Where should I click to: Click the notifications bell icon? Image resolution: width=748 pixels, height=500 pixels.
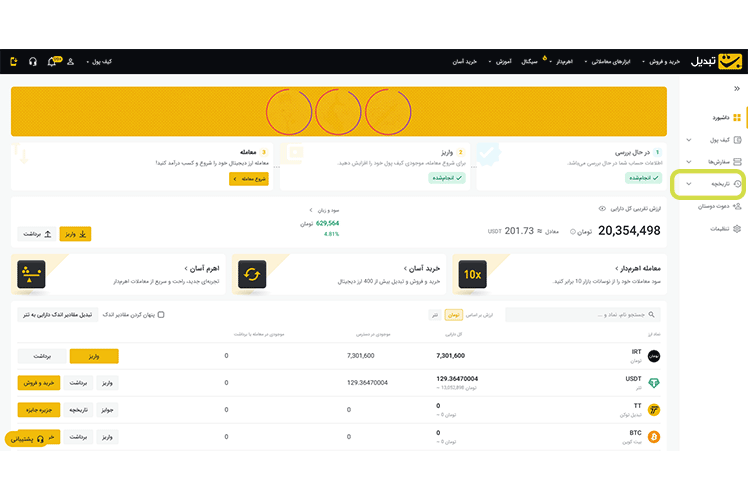pos(52,62)
